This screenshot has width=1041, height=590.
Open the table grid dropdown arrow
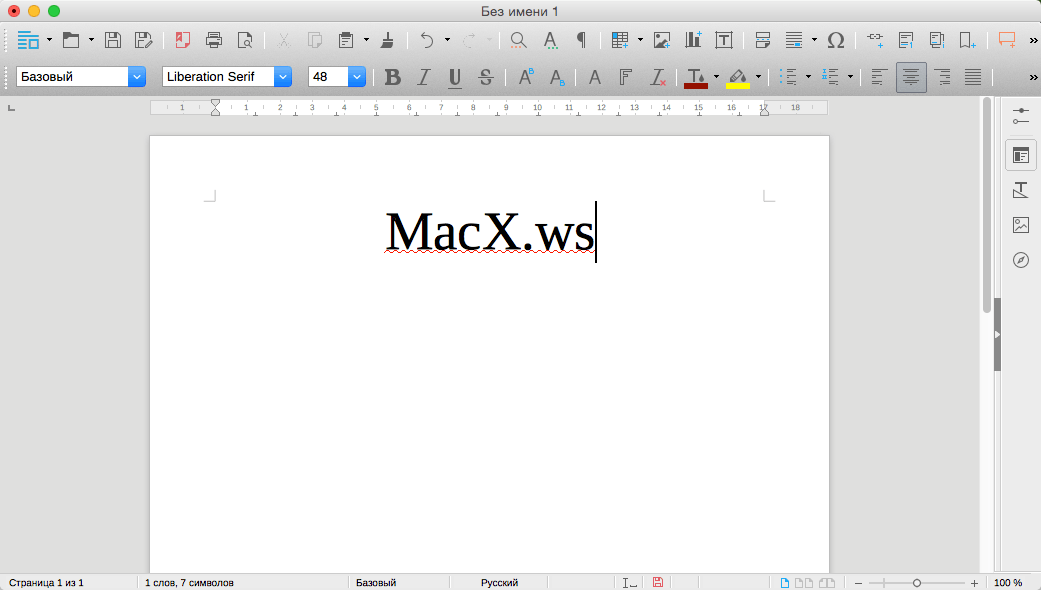pos(640,40)
